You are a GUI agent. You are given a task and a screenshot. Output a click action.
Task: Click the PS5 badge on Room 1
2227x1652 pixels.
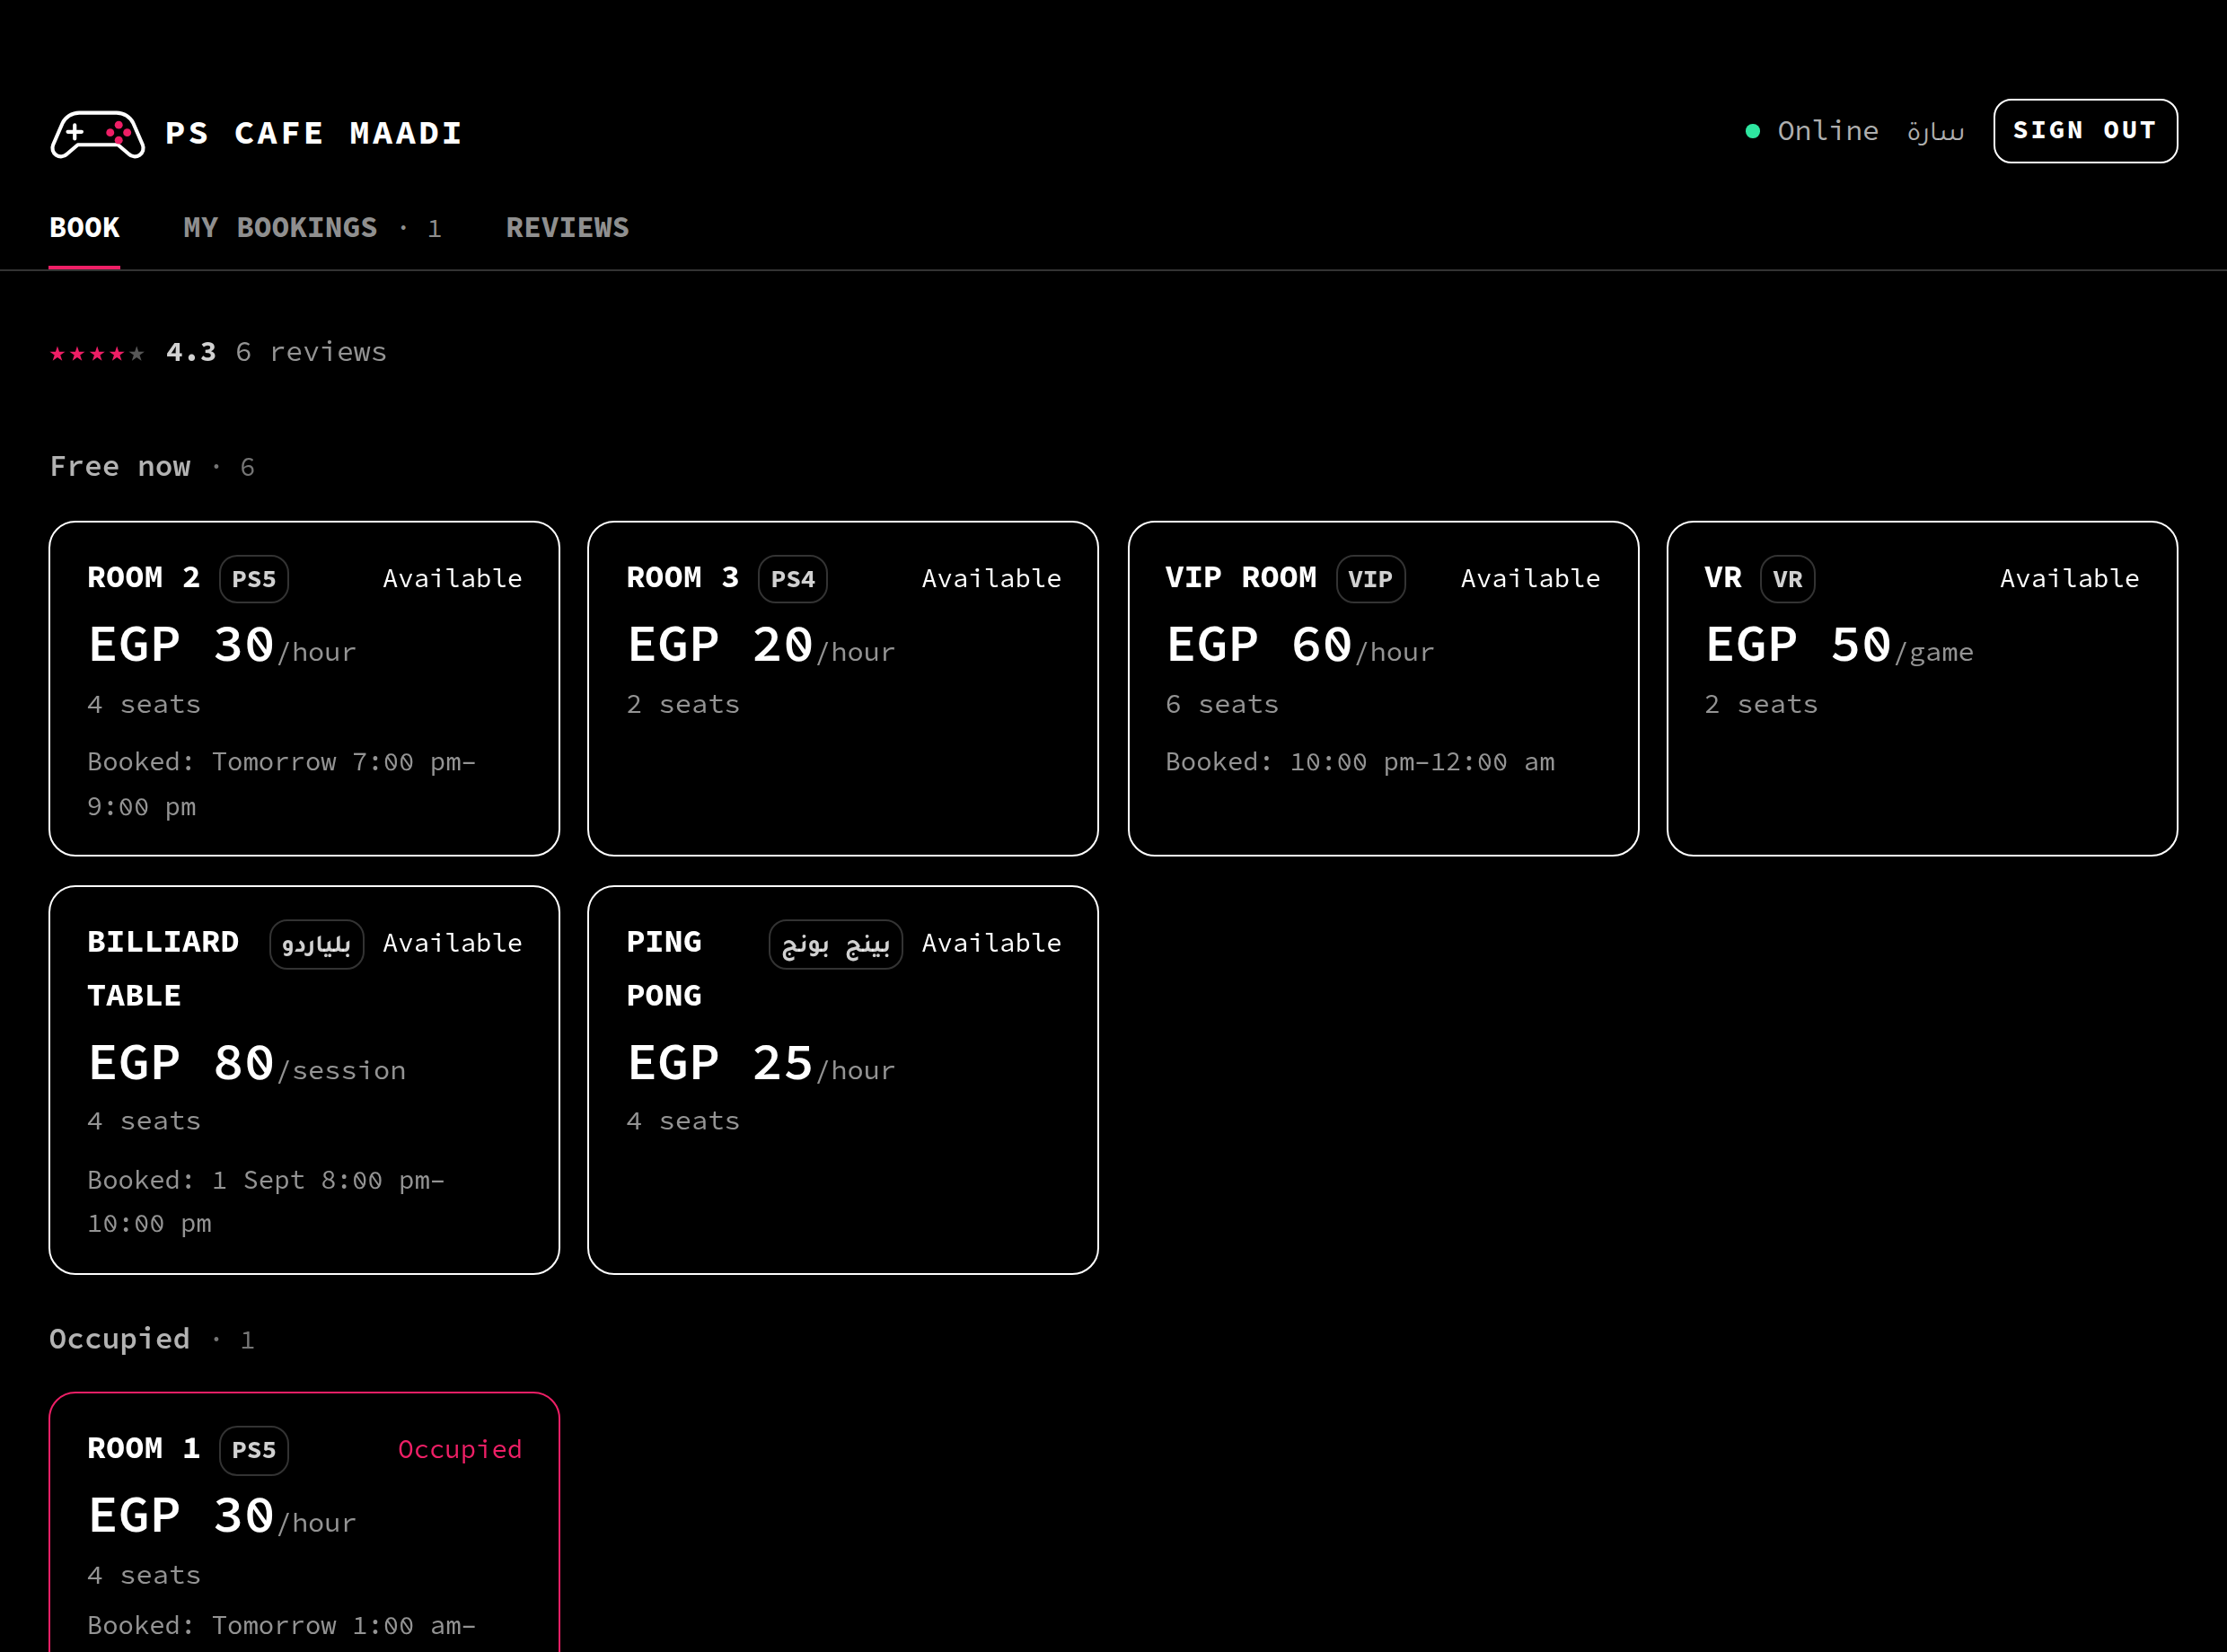click(x=254, y=1450)
